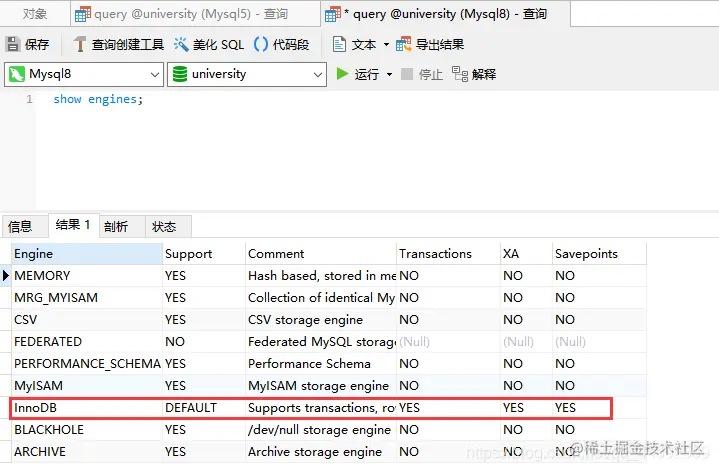Click the Save disk icon

[x=13, y=44]
